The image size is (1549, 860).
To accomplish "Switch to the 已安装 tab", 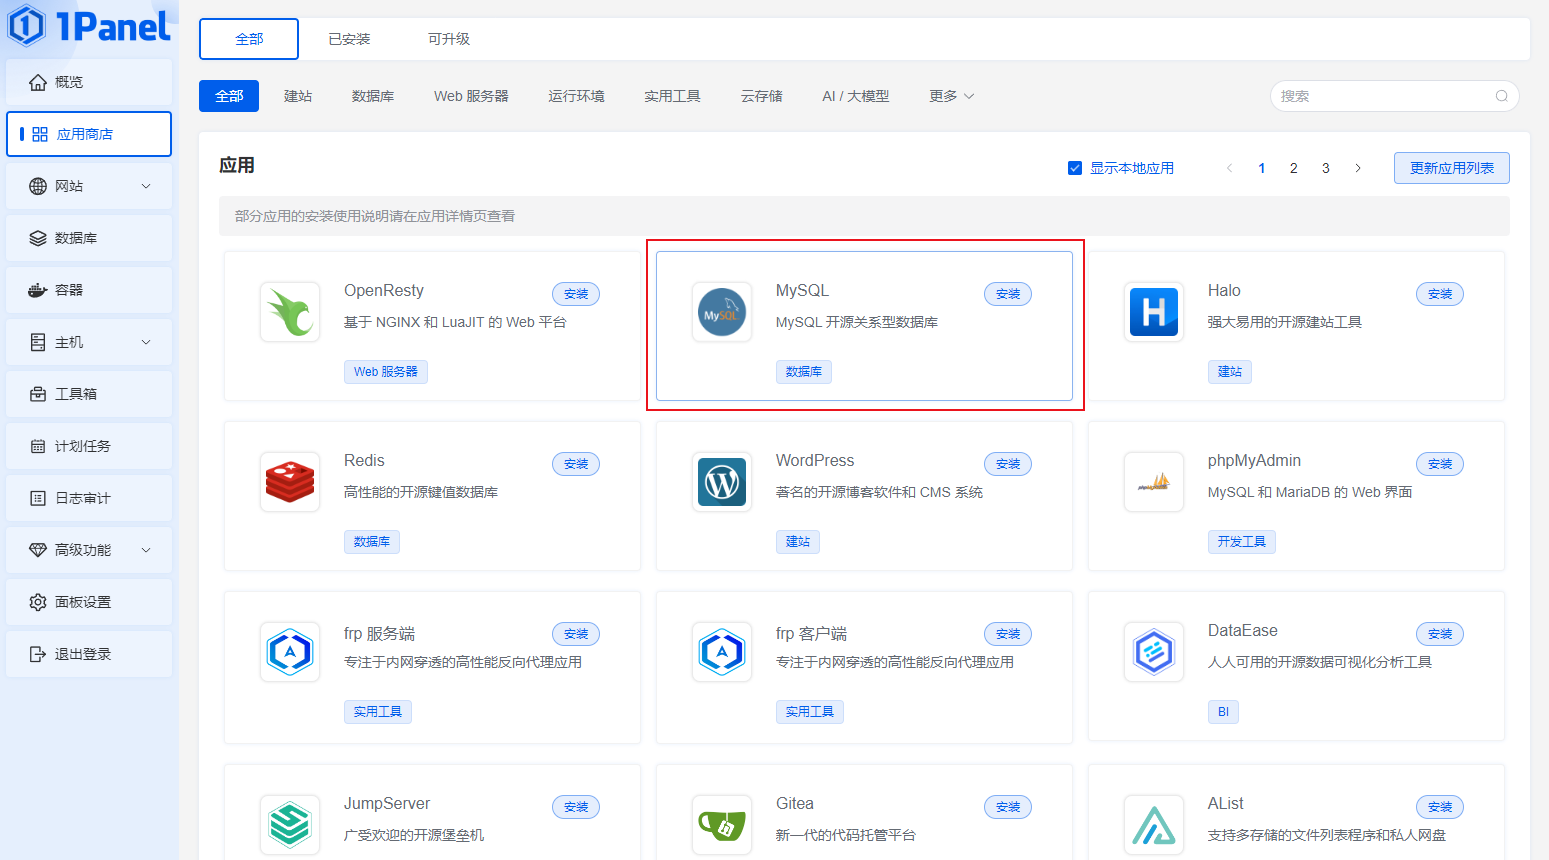I will pyautogui.click(x=349, y=39).
